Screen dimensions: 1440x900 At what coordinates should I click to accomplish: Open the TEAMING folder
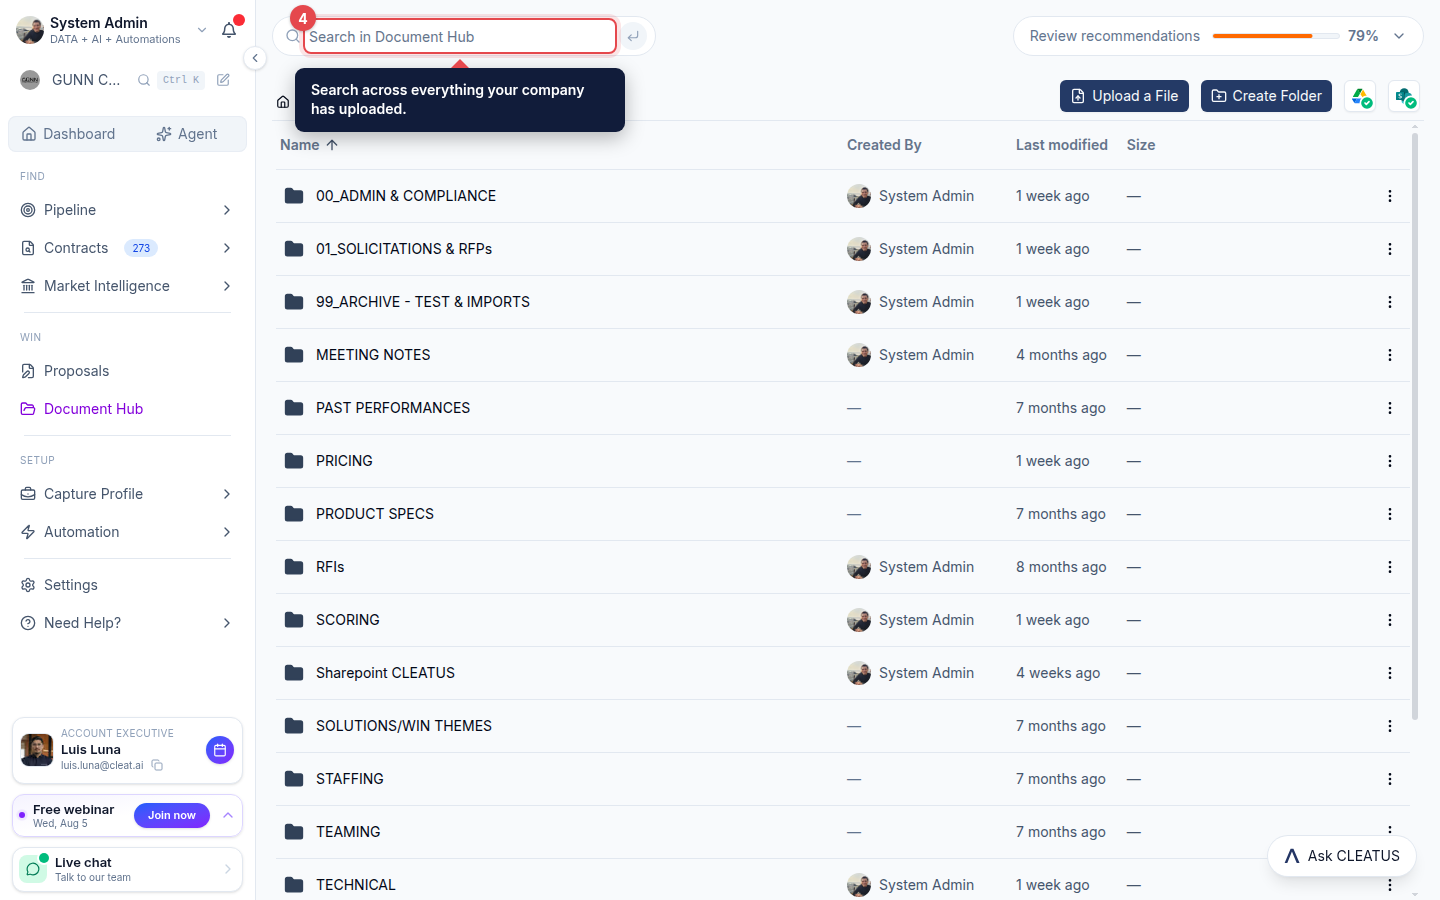click(348, 832)
